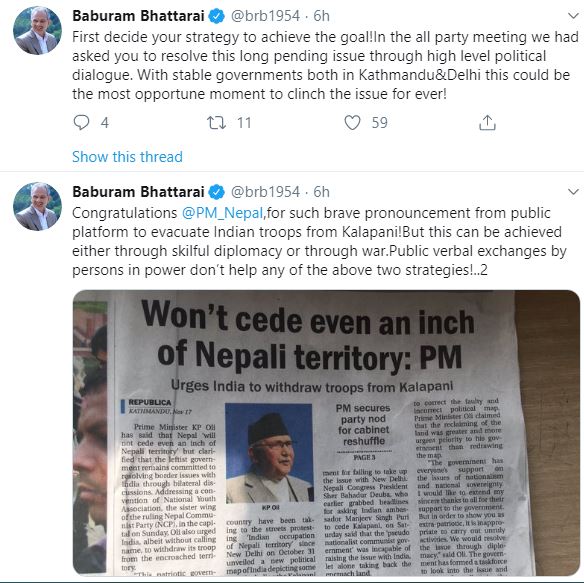Expand the first tweet's options chevron

click(573, 16)
